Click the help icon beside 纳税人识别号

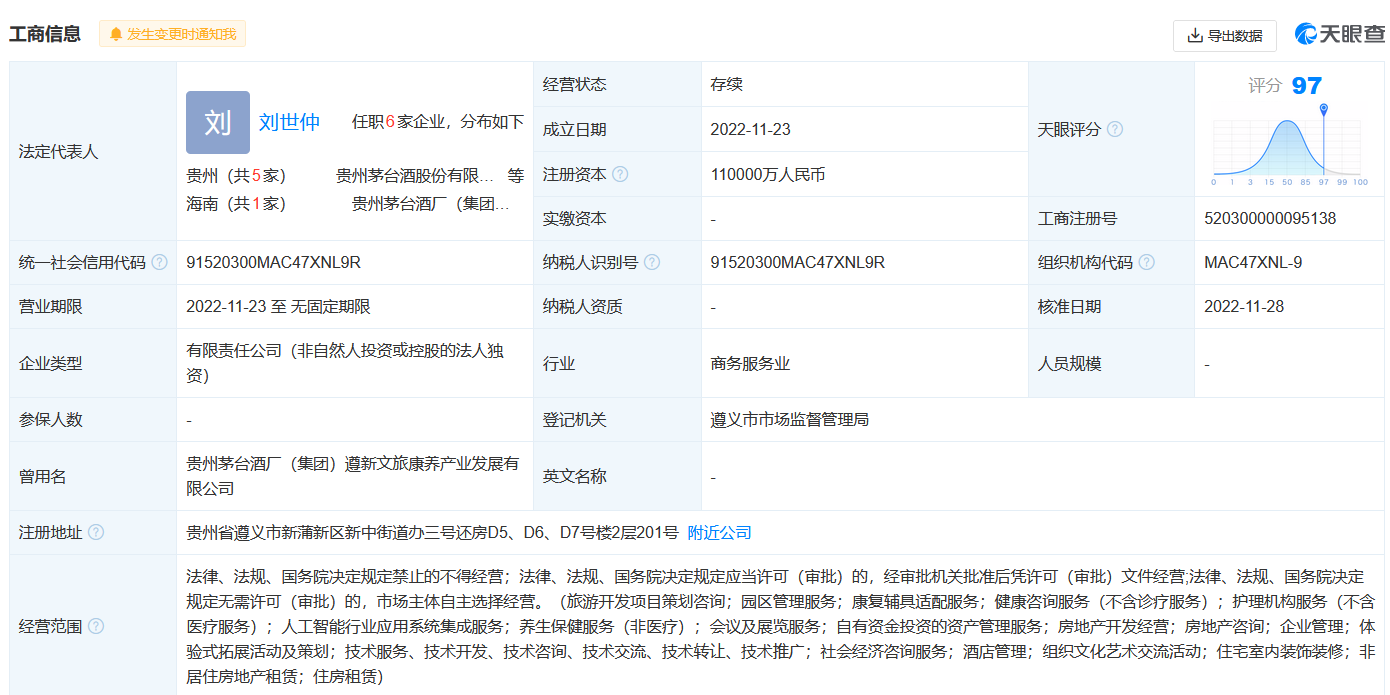[x=652, y=262]
